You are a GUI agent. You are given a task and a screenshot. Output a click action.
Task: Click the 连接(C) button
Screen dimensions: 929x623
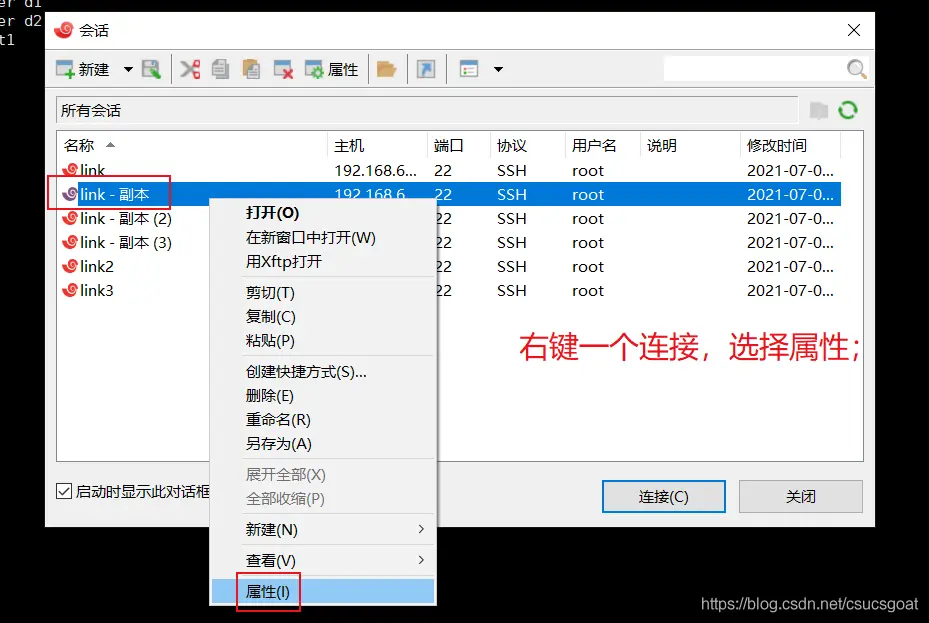pos(663,496)
